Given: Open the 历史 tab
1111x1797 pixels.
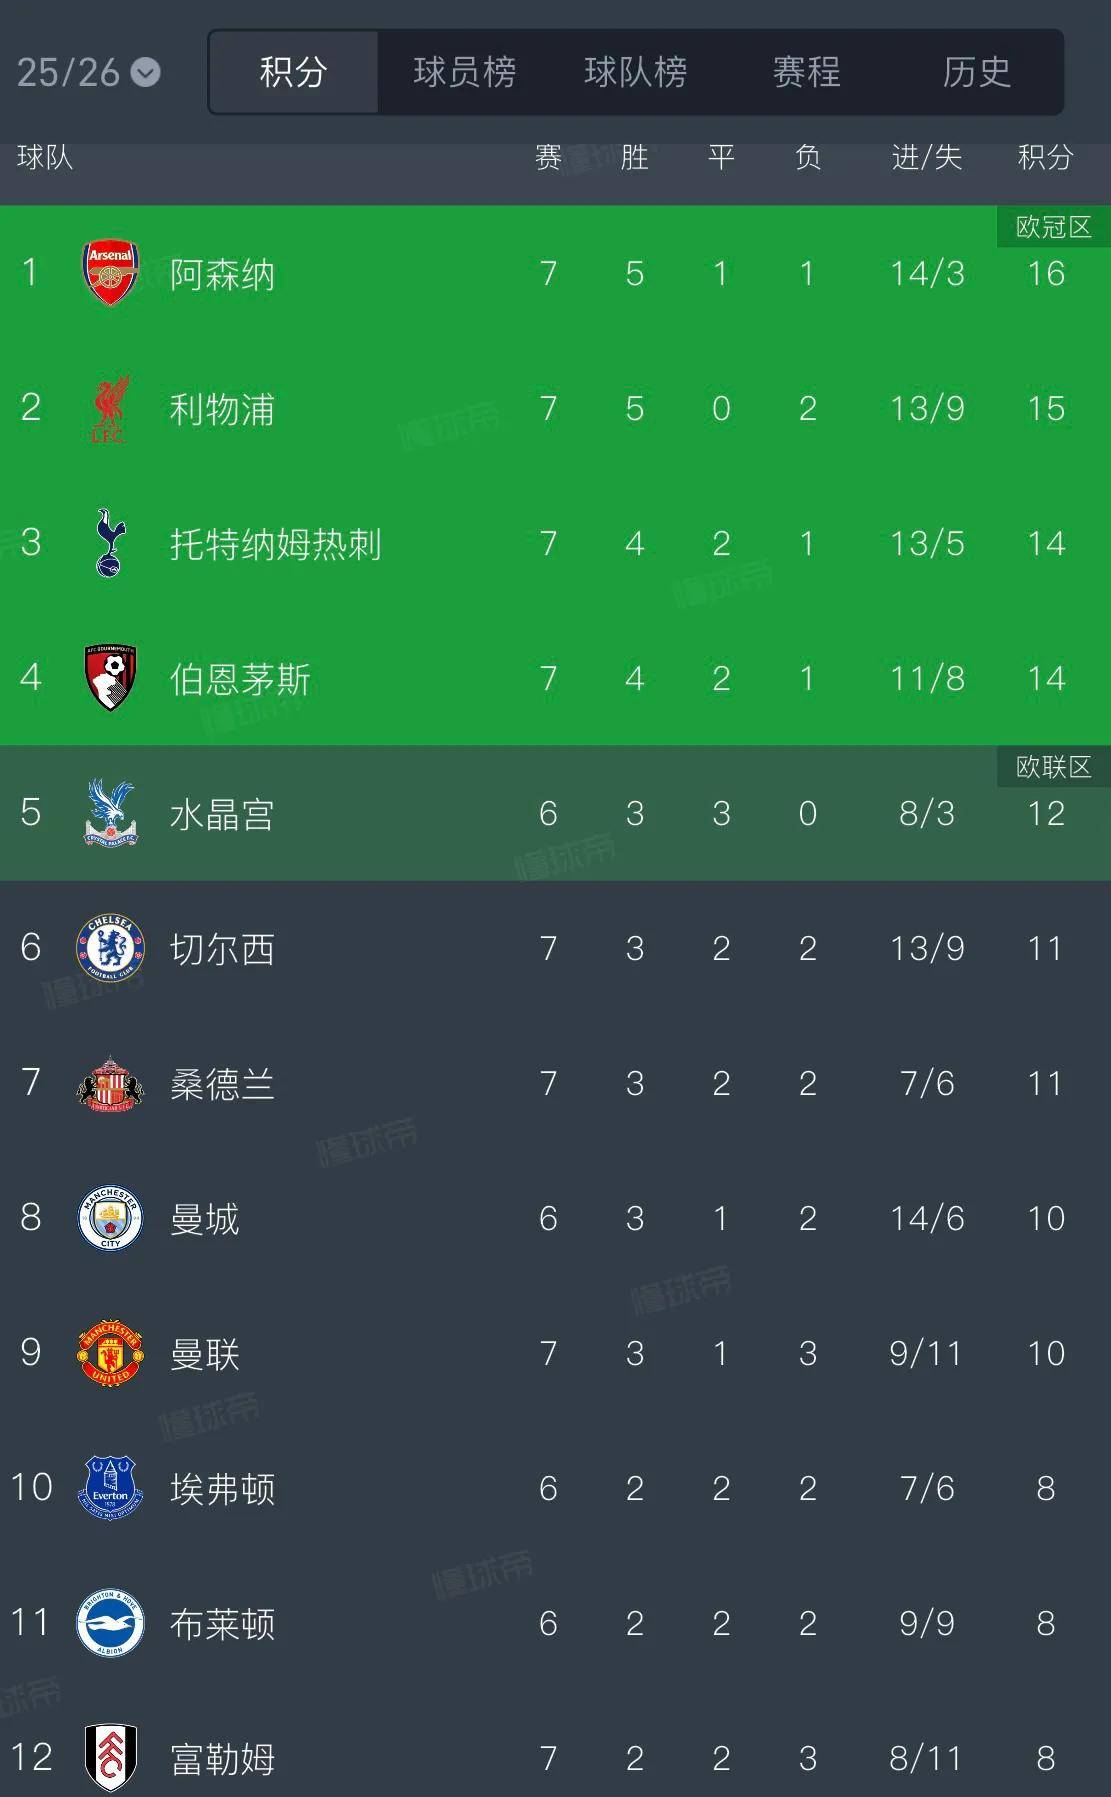Looking at the screenshot, I should 976,72.
